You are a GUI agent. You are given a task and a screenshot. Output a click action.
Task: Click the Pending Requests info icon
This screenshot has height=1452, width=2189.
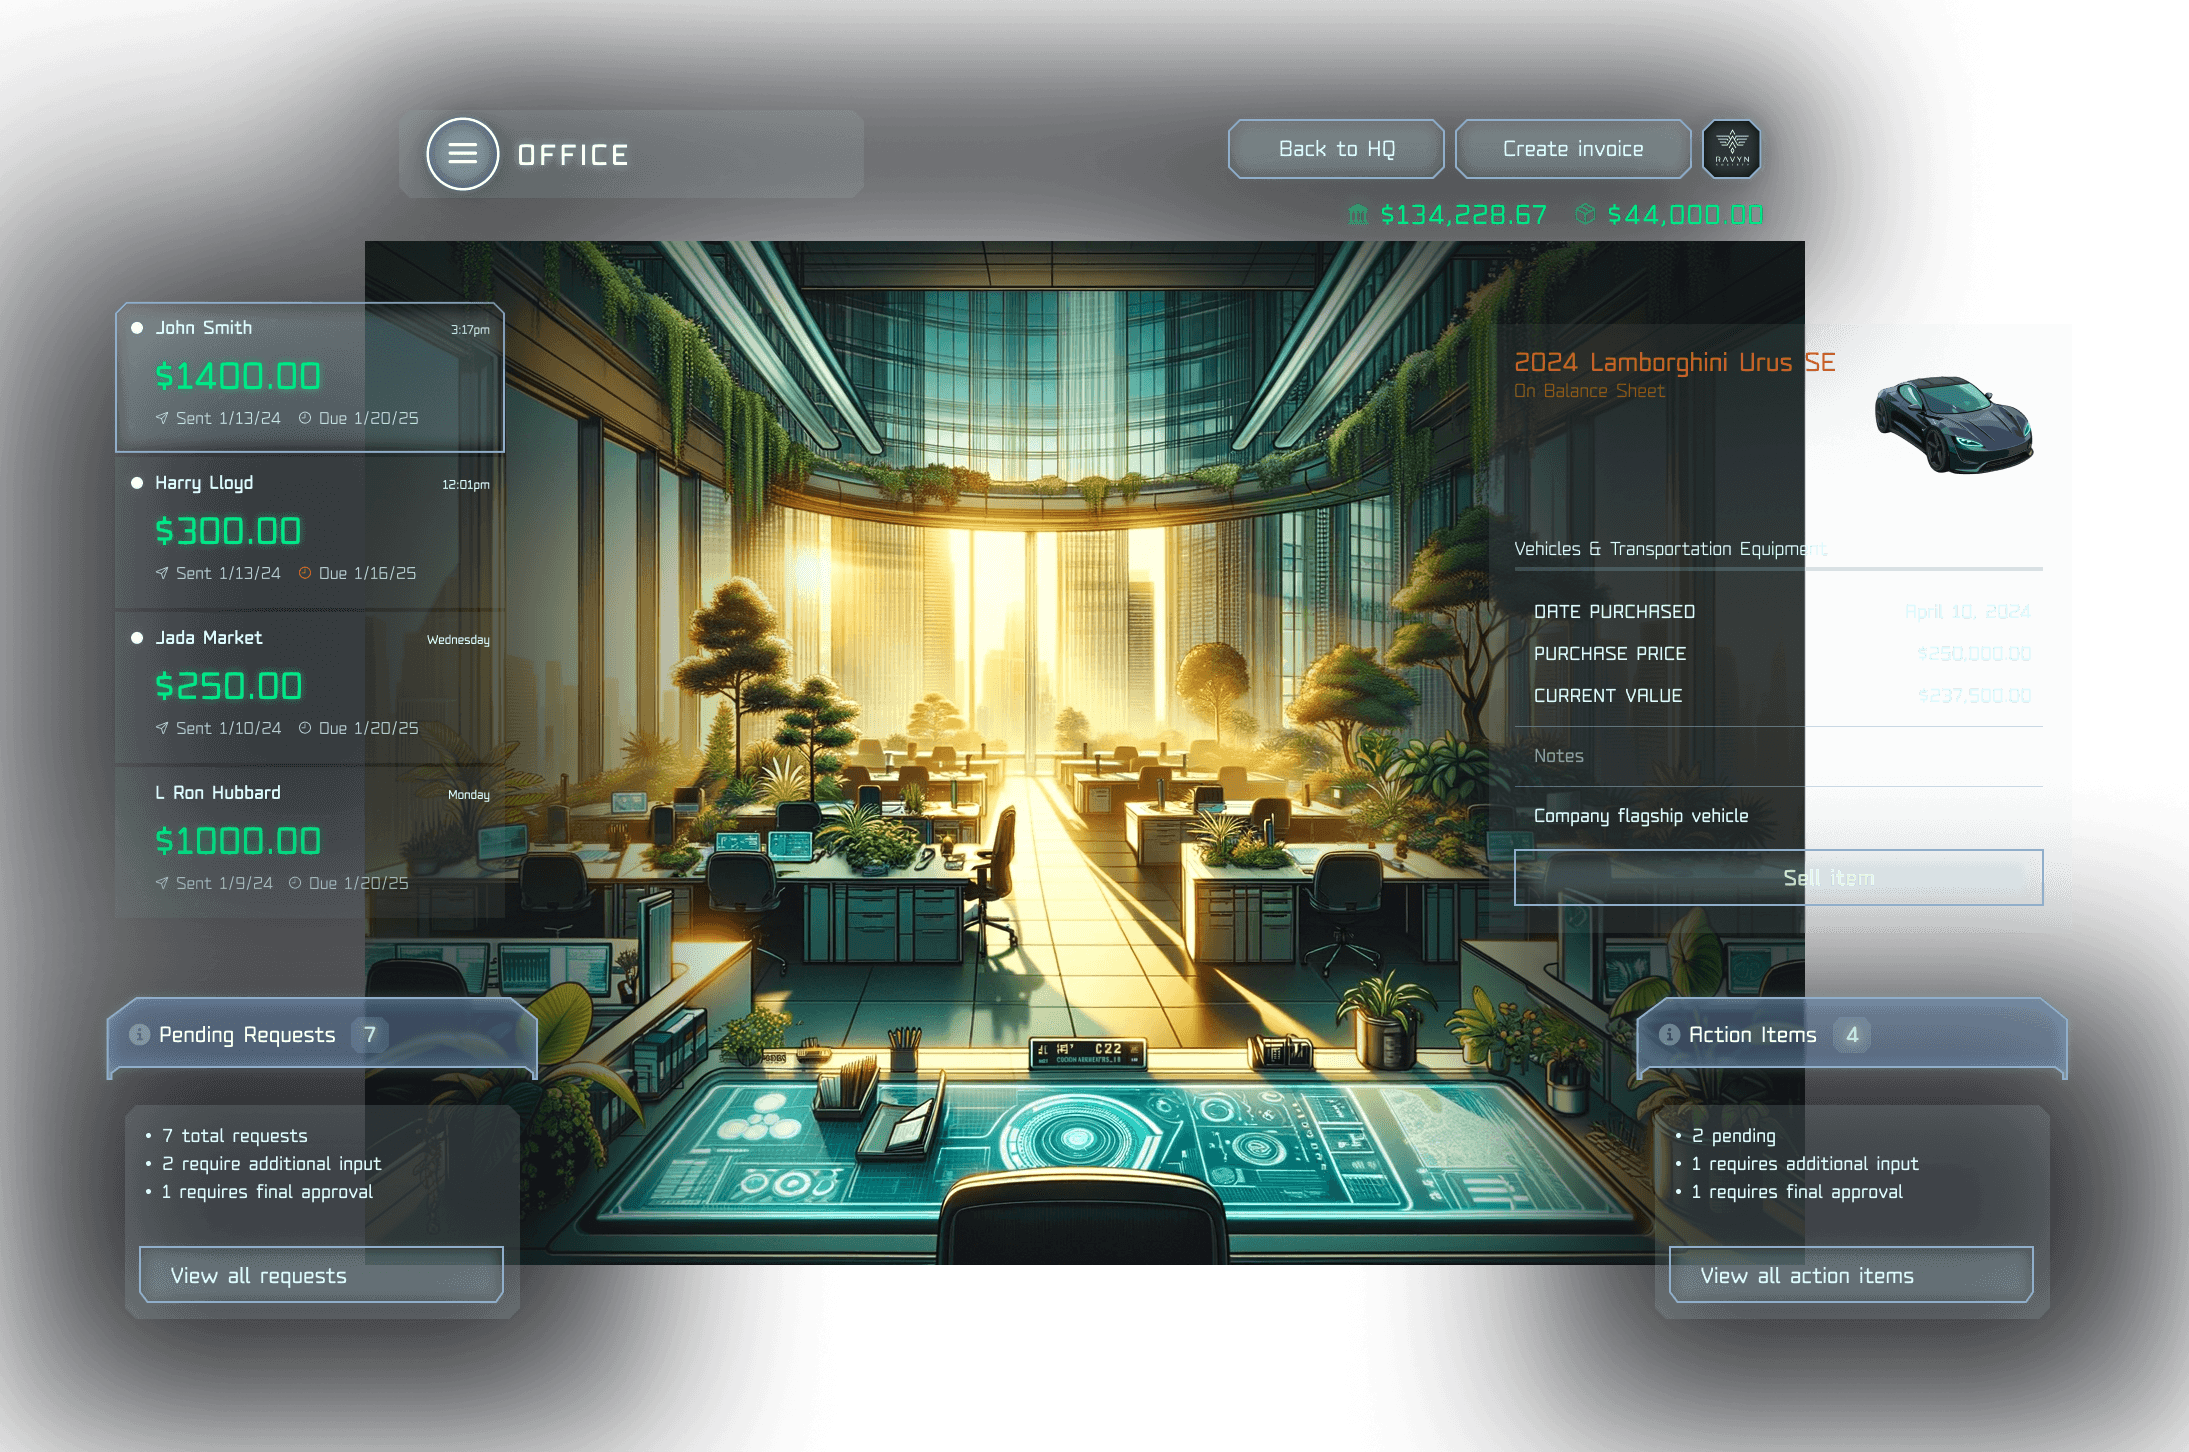click(140, 1035)
